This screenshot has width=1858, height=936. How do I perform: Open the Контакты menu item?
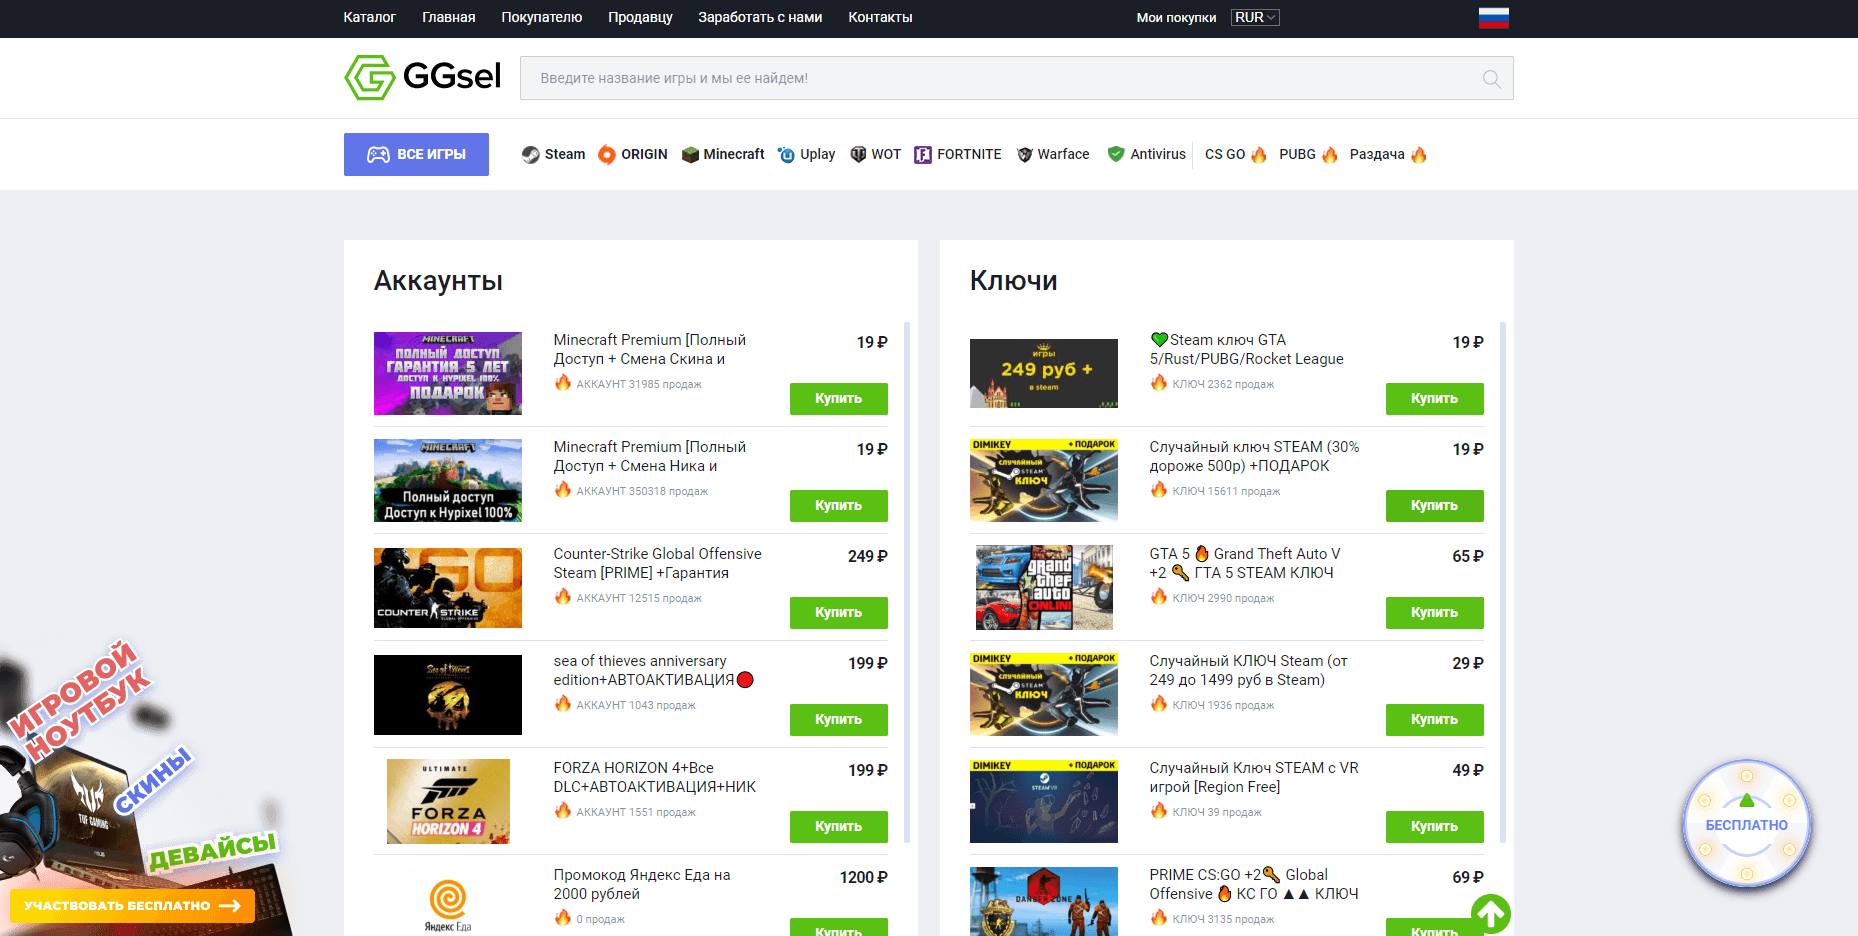coord(879,17)
